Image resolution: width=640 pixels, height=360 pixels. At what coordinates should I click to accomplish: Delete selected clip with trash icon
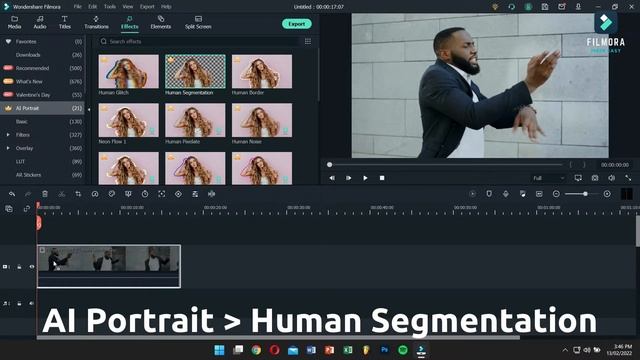tap(45, 194)
